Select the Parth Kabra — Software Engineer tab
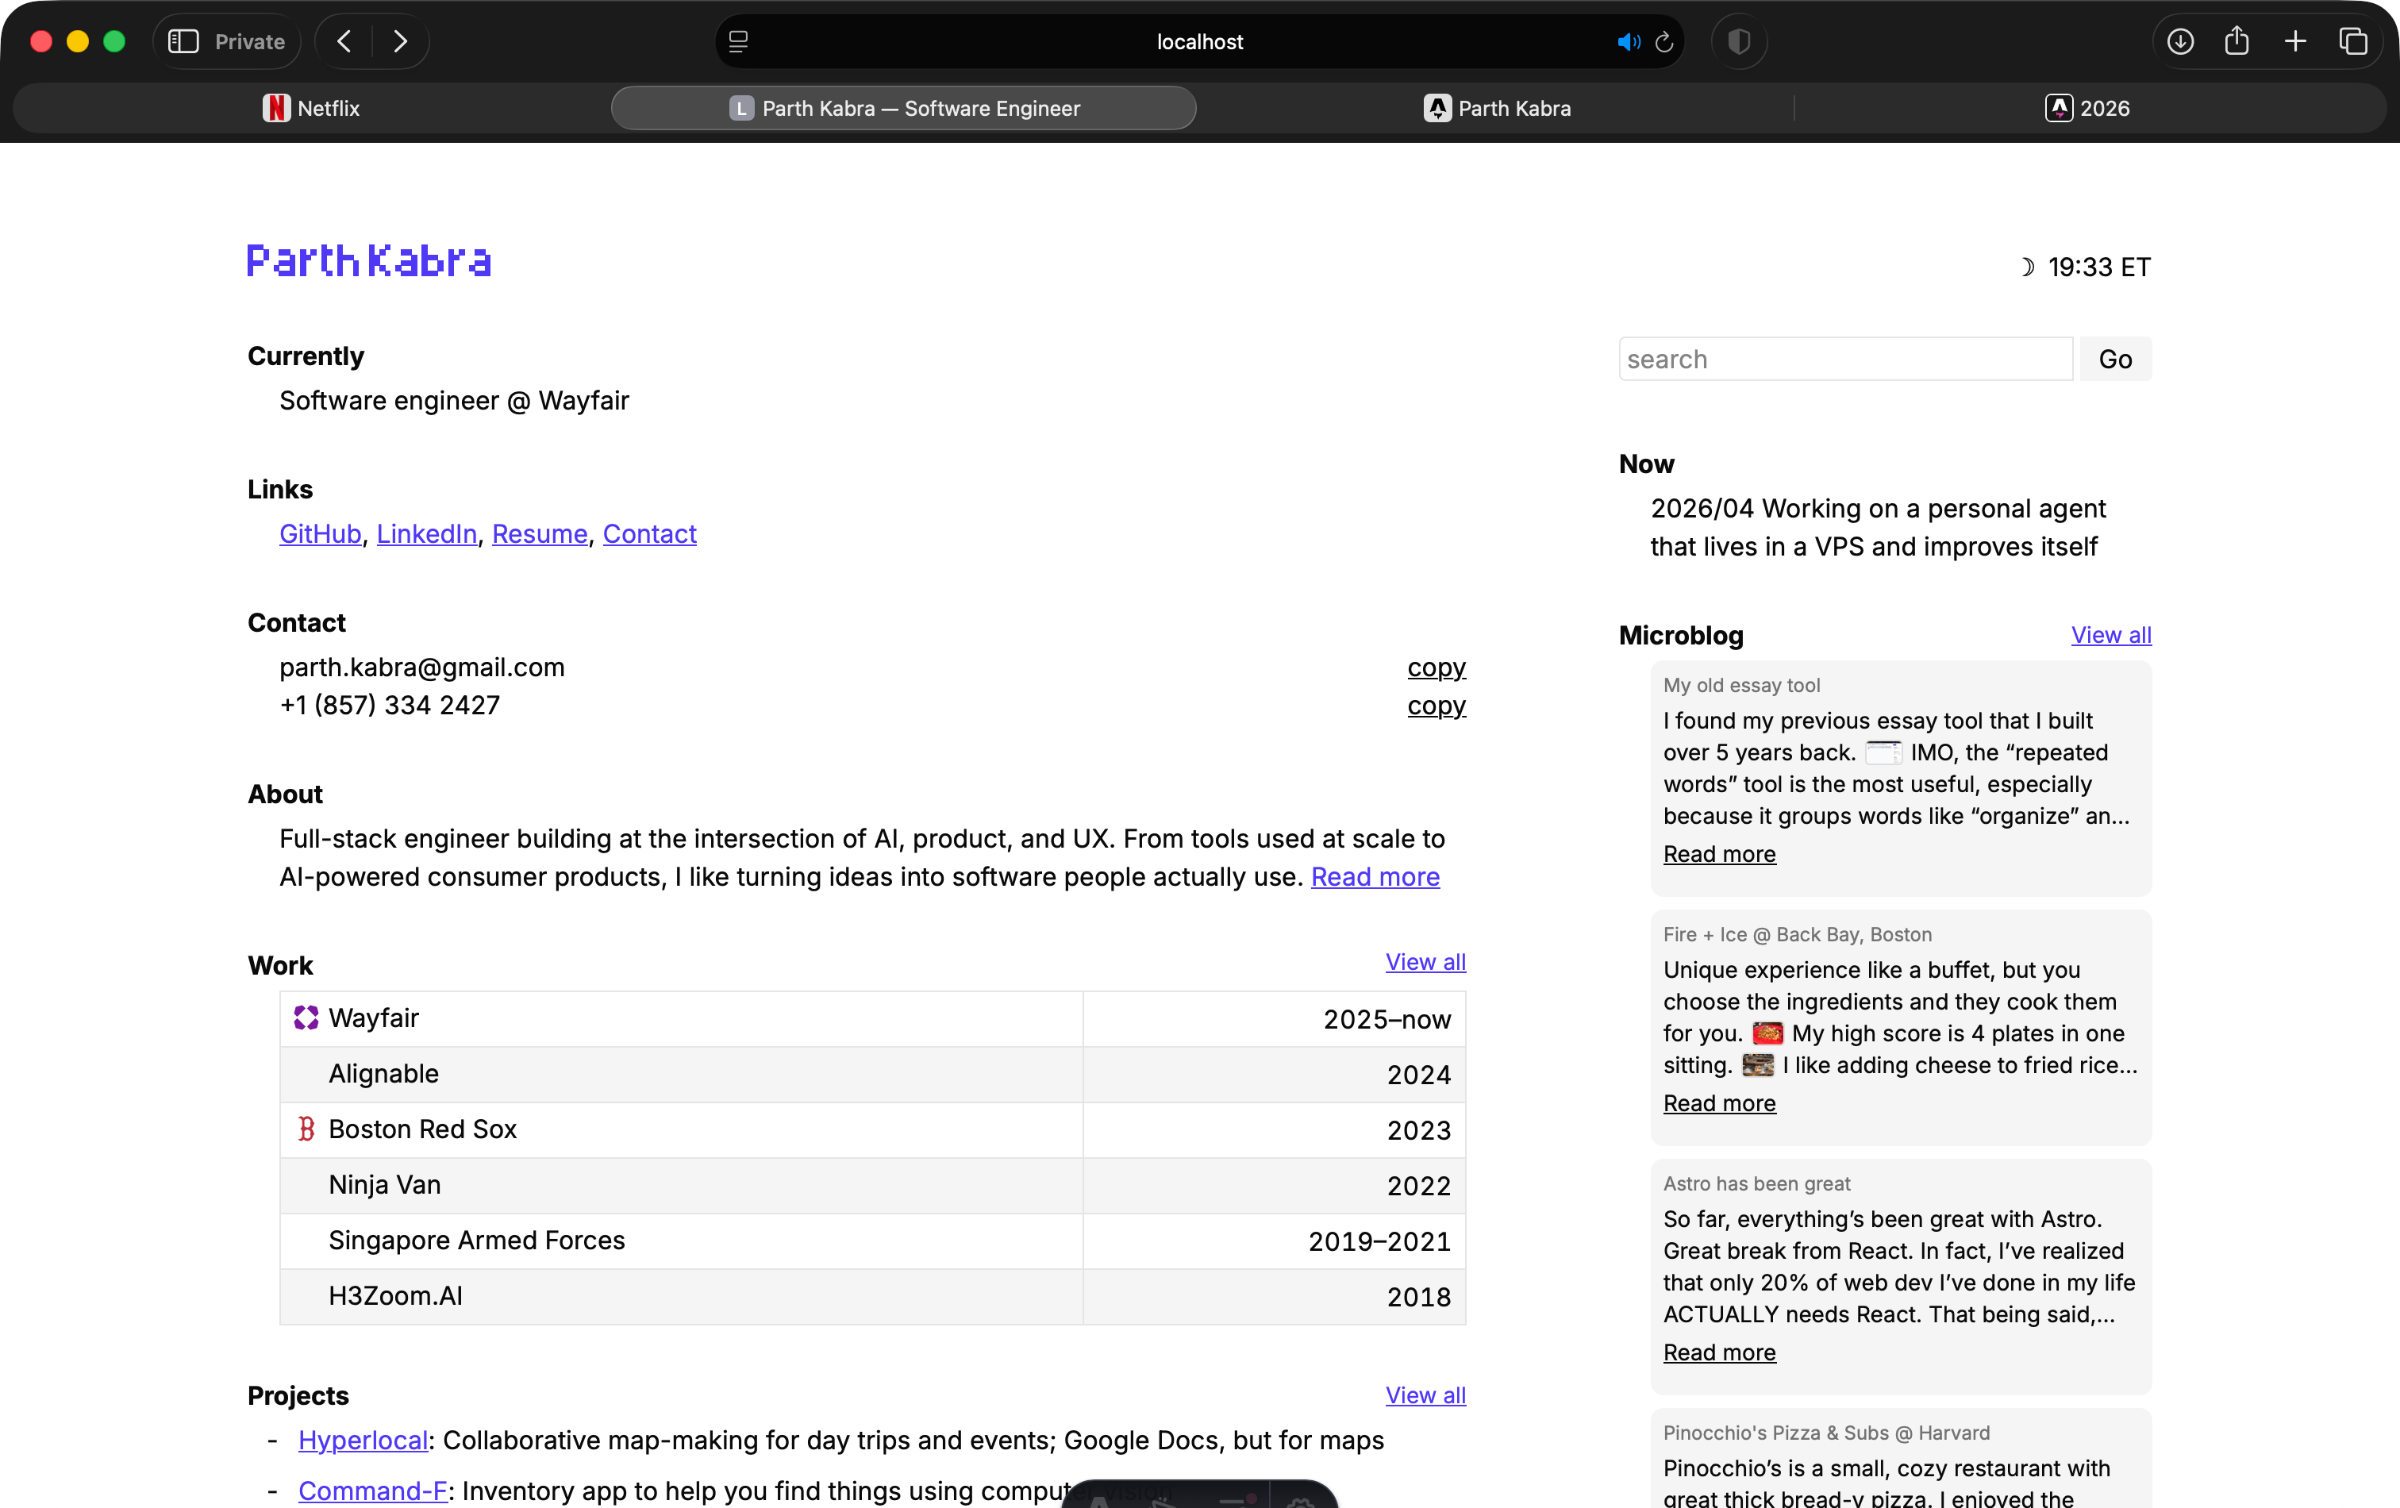This screenshot has height=1508, width=2400. 904,108
